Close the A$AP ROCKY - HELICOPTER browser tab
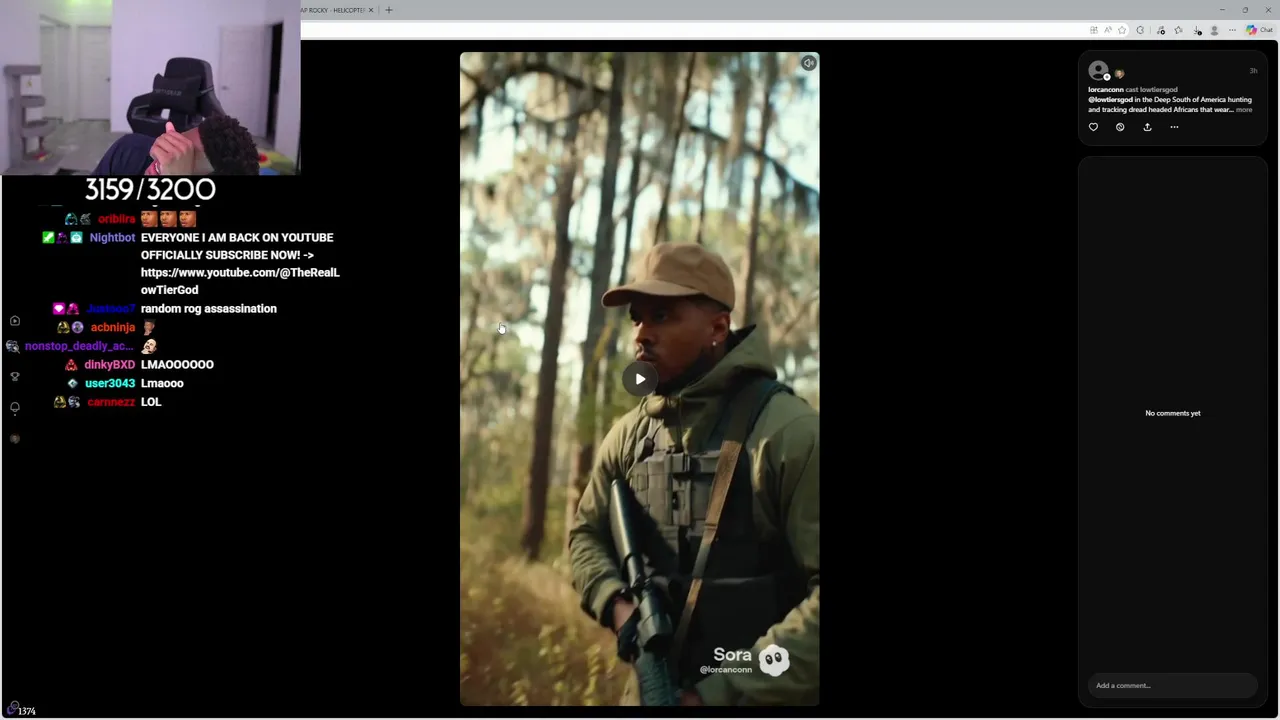Screen dimensions: 1280x720 [371, 10]
